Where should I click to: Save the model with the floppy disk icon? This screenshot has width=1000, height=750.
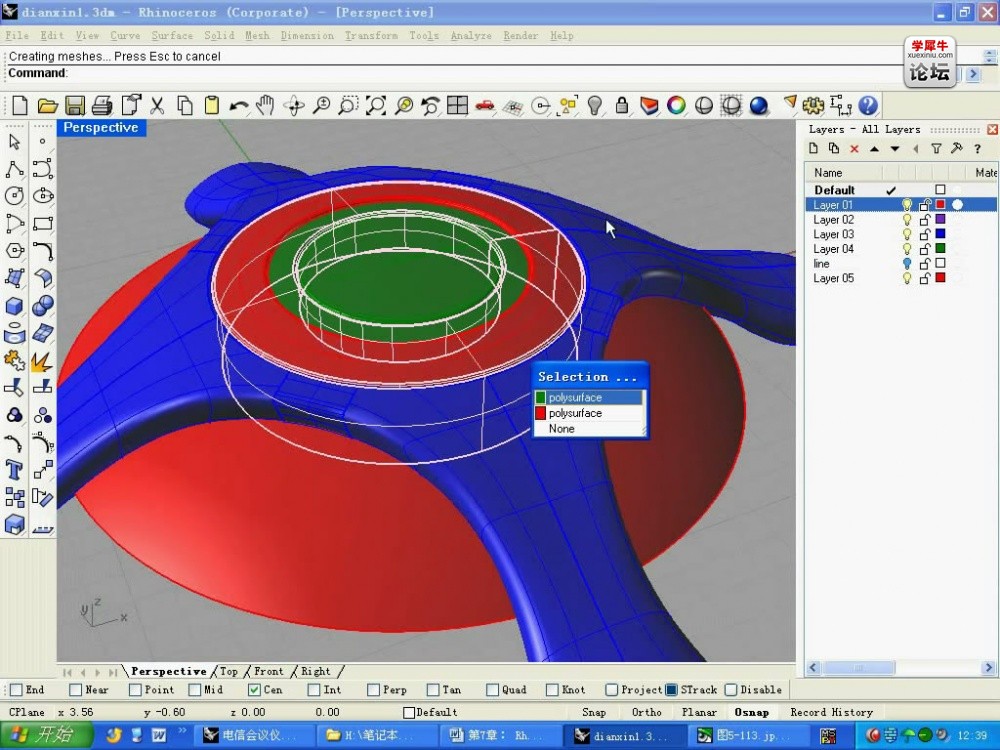(75, 105)
